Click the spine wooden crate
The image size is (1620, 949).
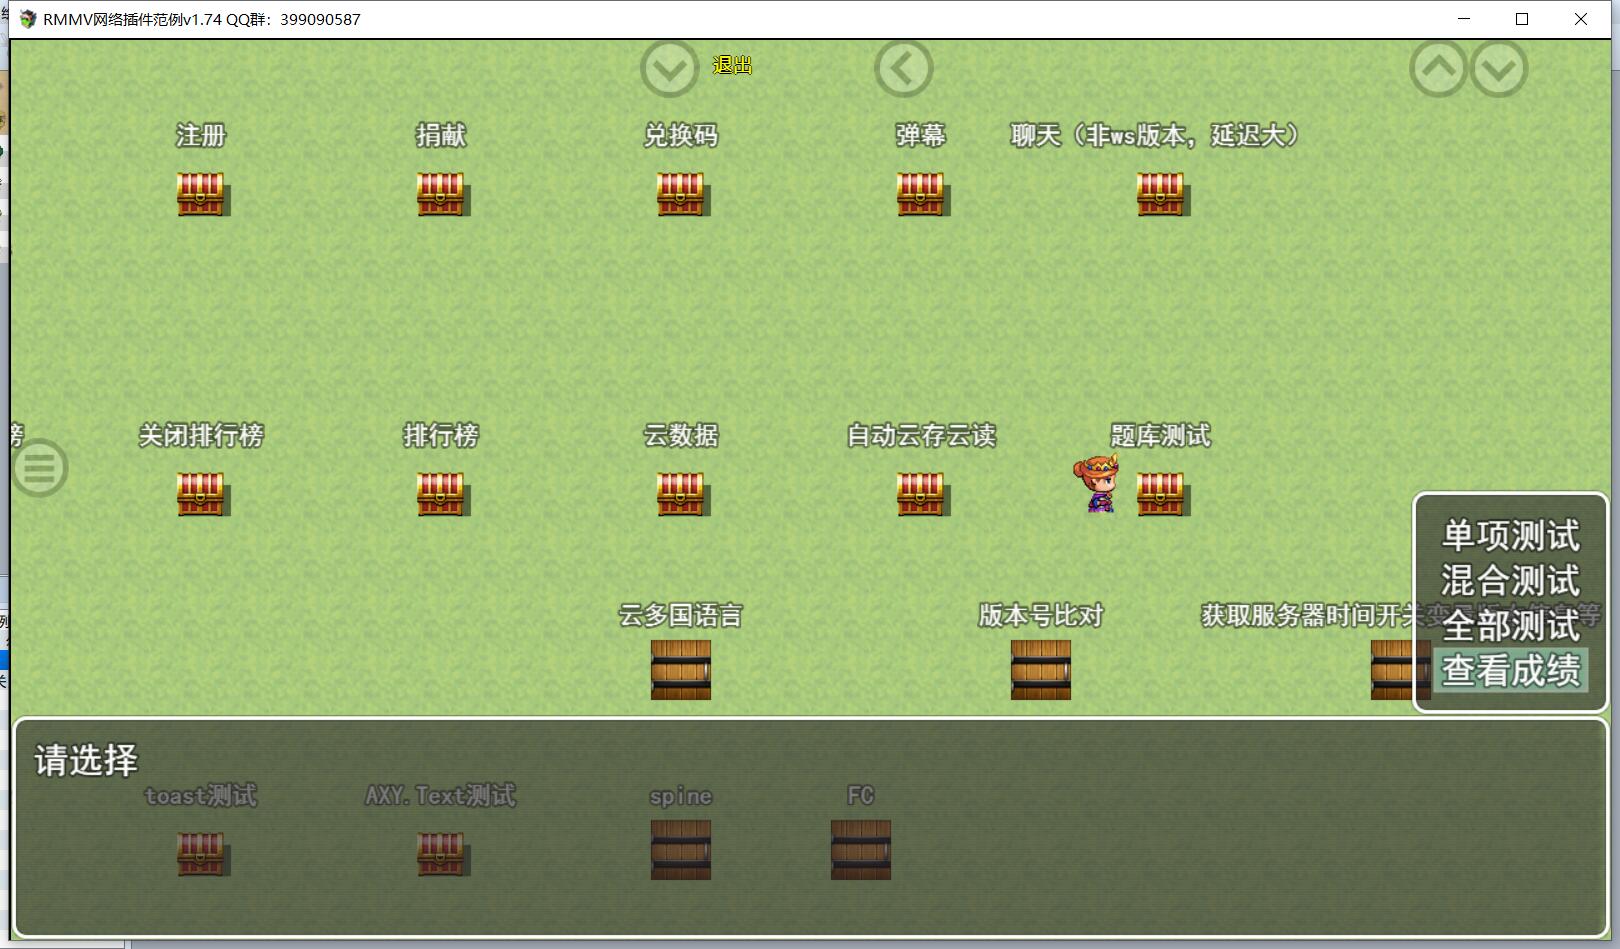[681, 850]
